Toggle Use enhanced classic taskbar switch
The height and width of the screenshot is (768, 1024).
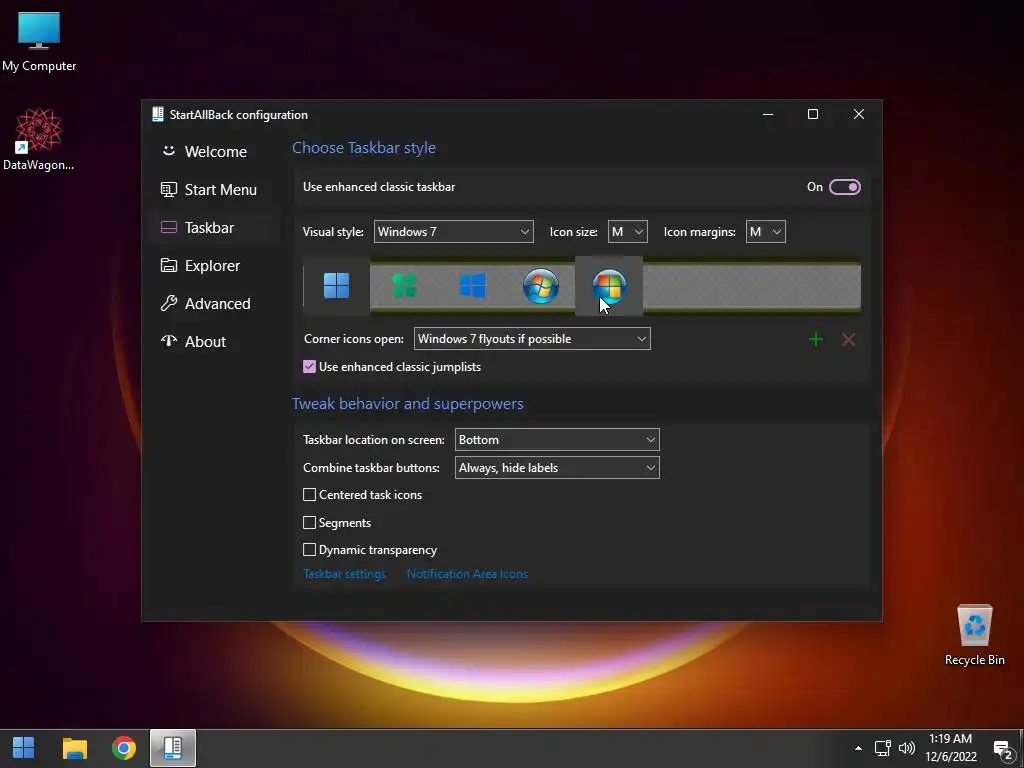pyautogui.click(x=844, y=187)
